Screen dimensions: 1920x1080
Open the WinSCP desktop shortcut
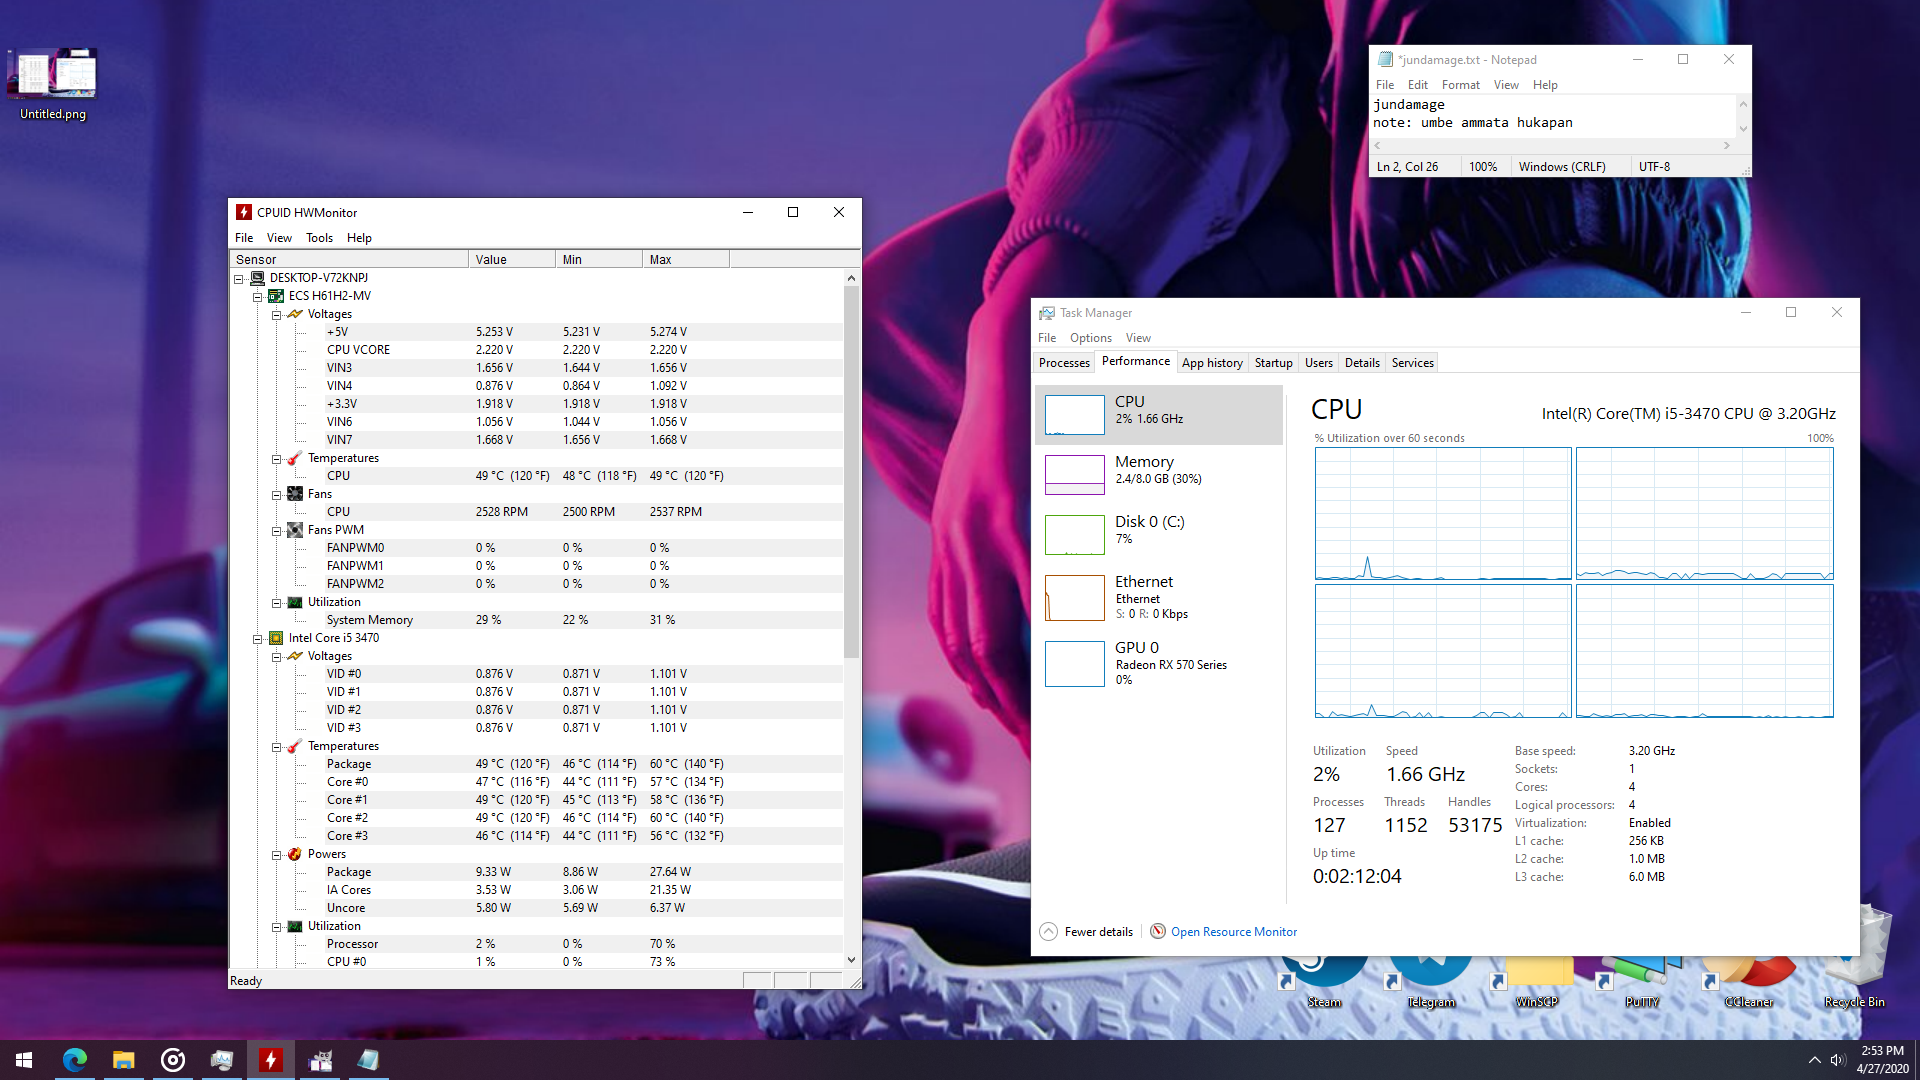tap(1537, 980)
